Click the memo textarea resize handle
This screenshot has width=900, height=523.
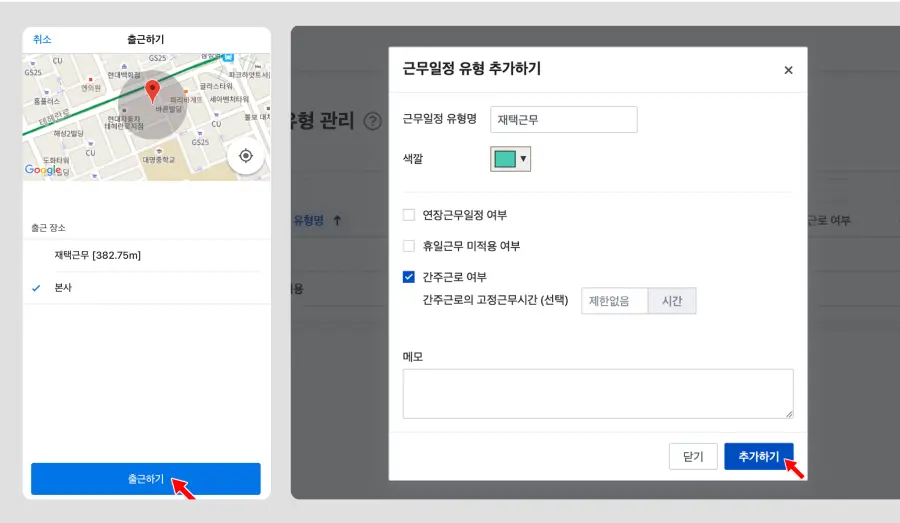[789, 414]
